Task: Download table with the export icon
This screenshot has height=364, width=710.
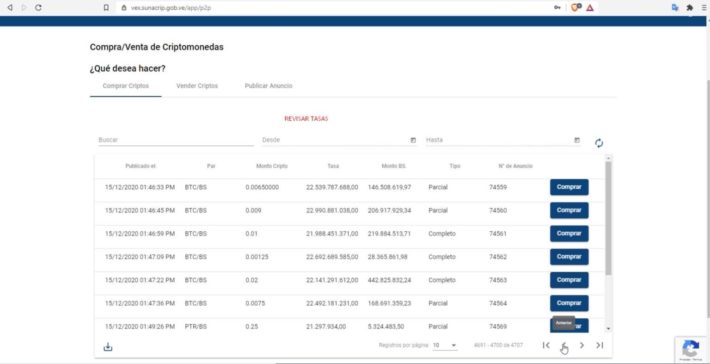Action: [x=108, y=347]
